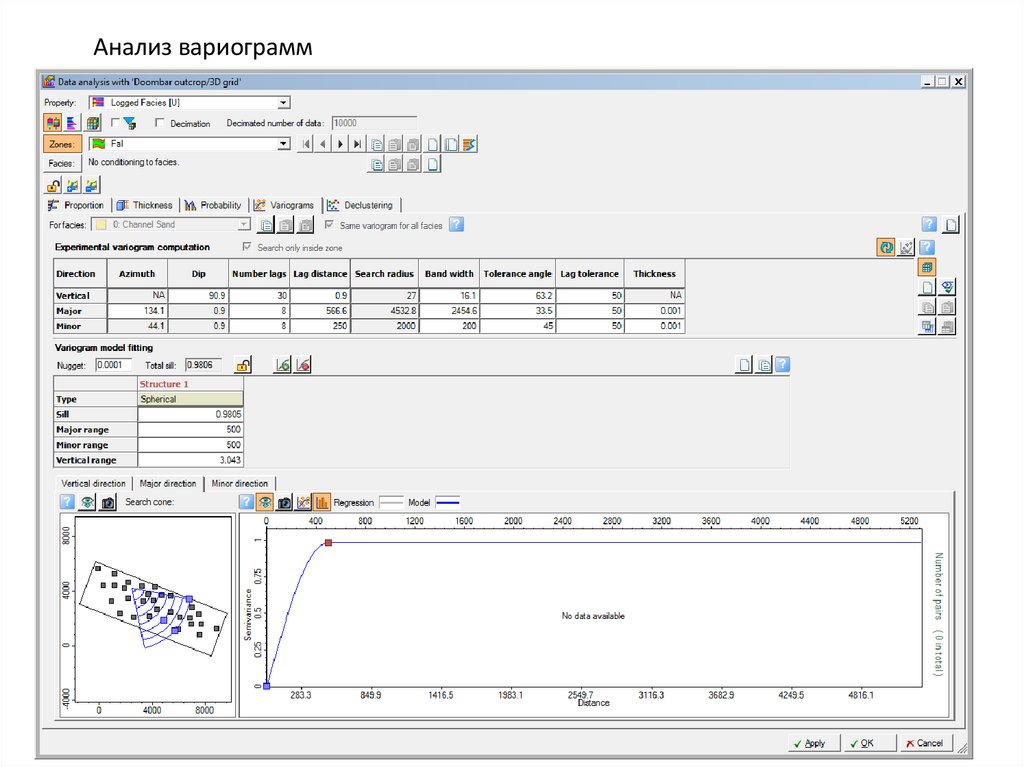Click the orange-highlighted table icon beside the variogram table
The height and width of the screenshot is (767, 1024).
point(927,267)
